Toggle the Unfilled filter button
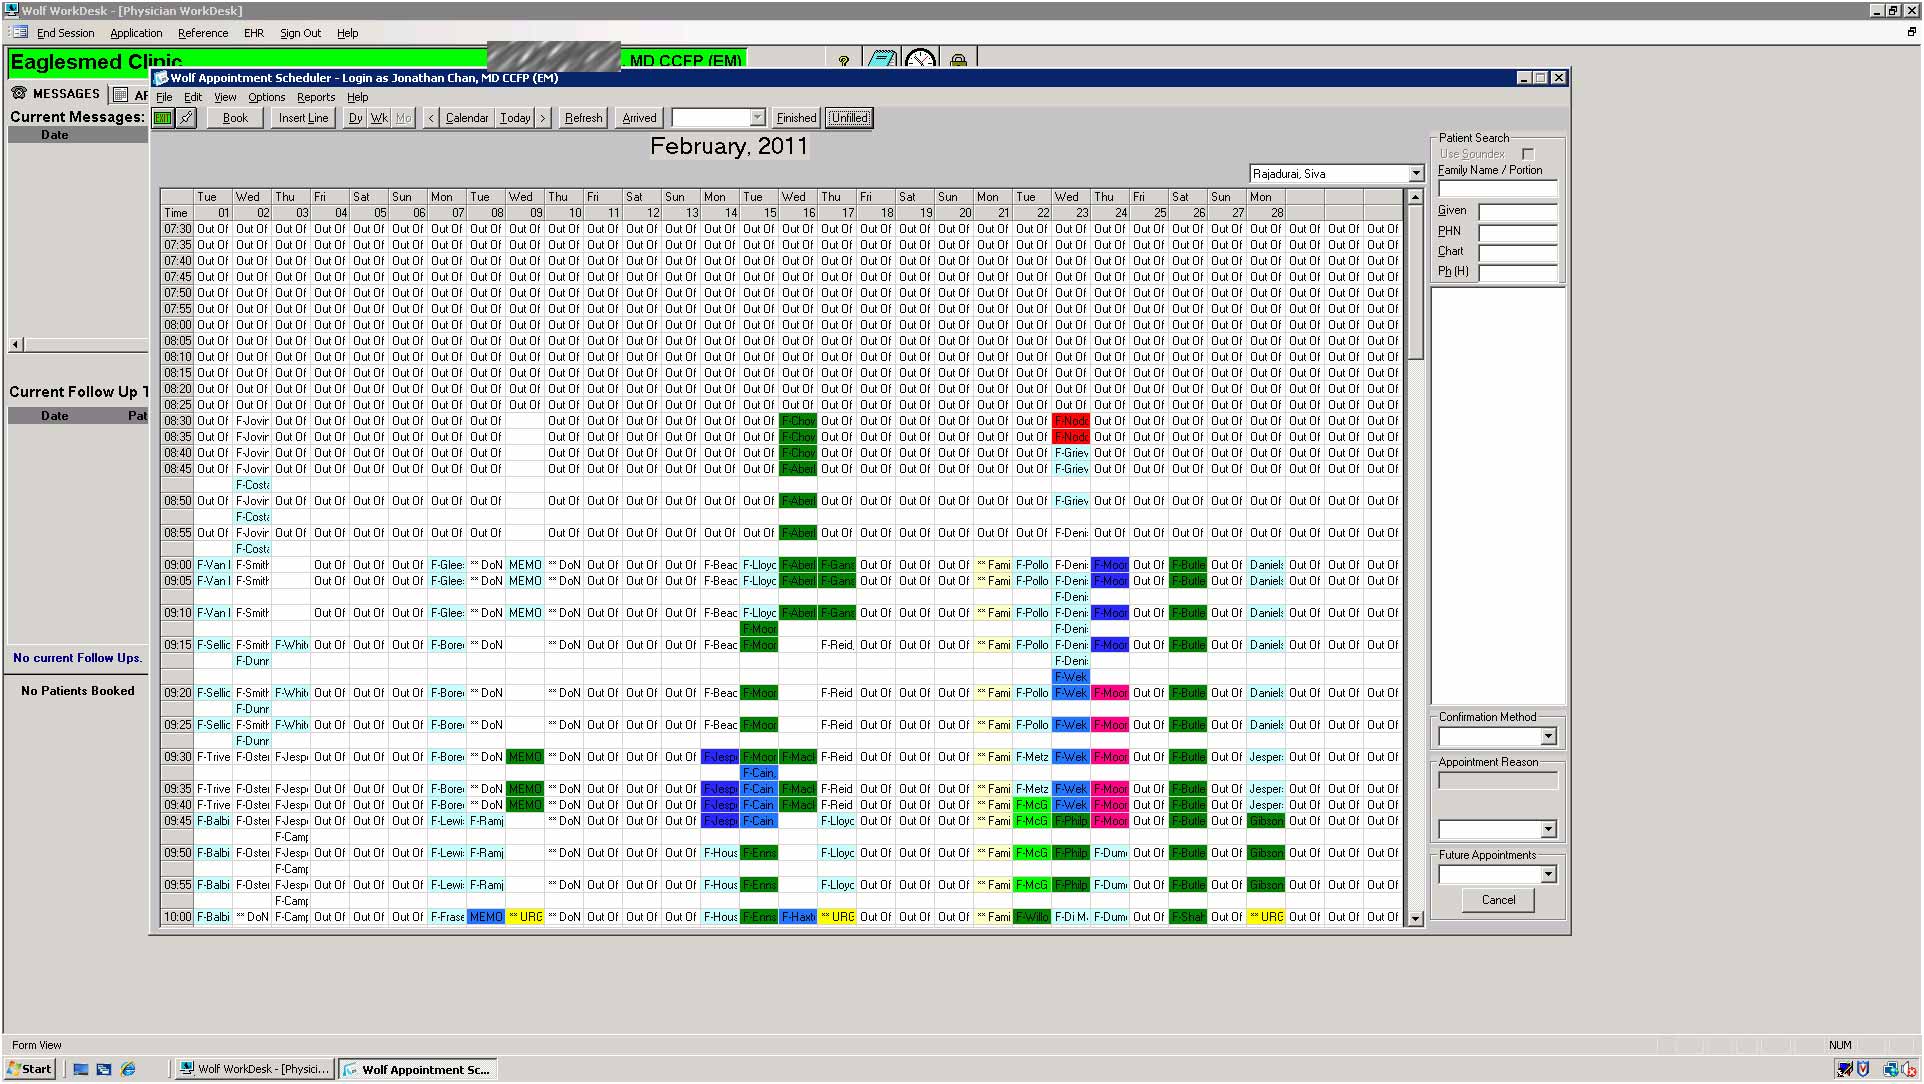 [x=849, y=118]
